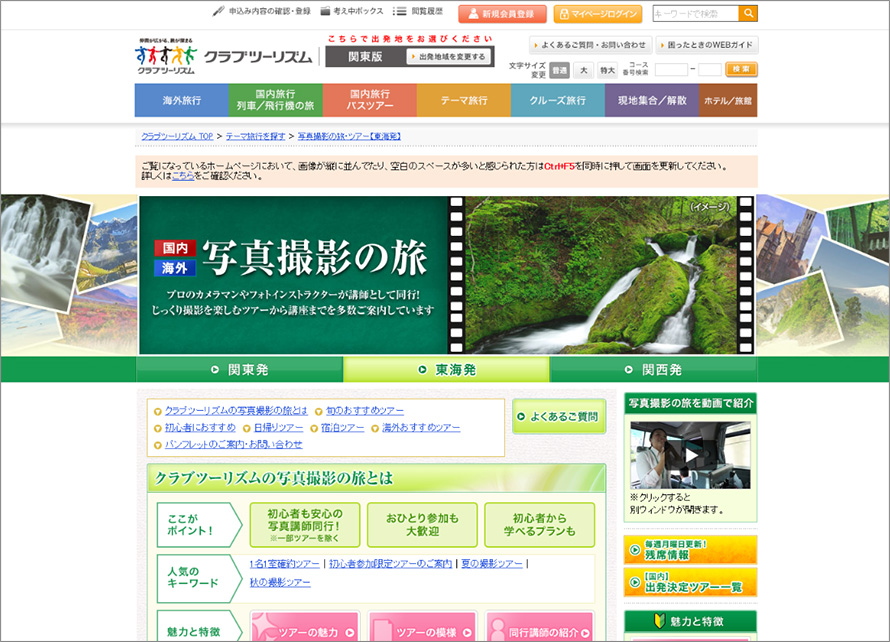Click the orange search magnifier icon
890x642 pixels.
748,13
